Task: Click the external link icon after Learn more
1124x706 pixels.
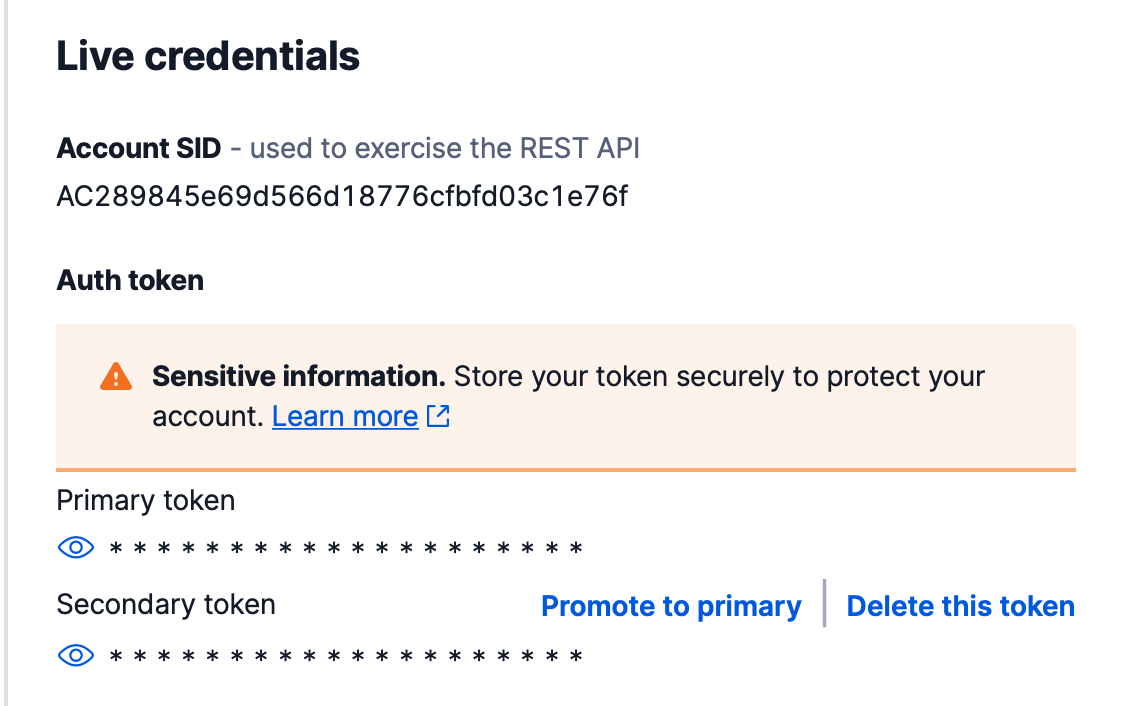Action: (x=438, y=416)
